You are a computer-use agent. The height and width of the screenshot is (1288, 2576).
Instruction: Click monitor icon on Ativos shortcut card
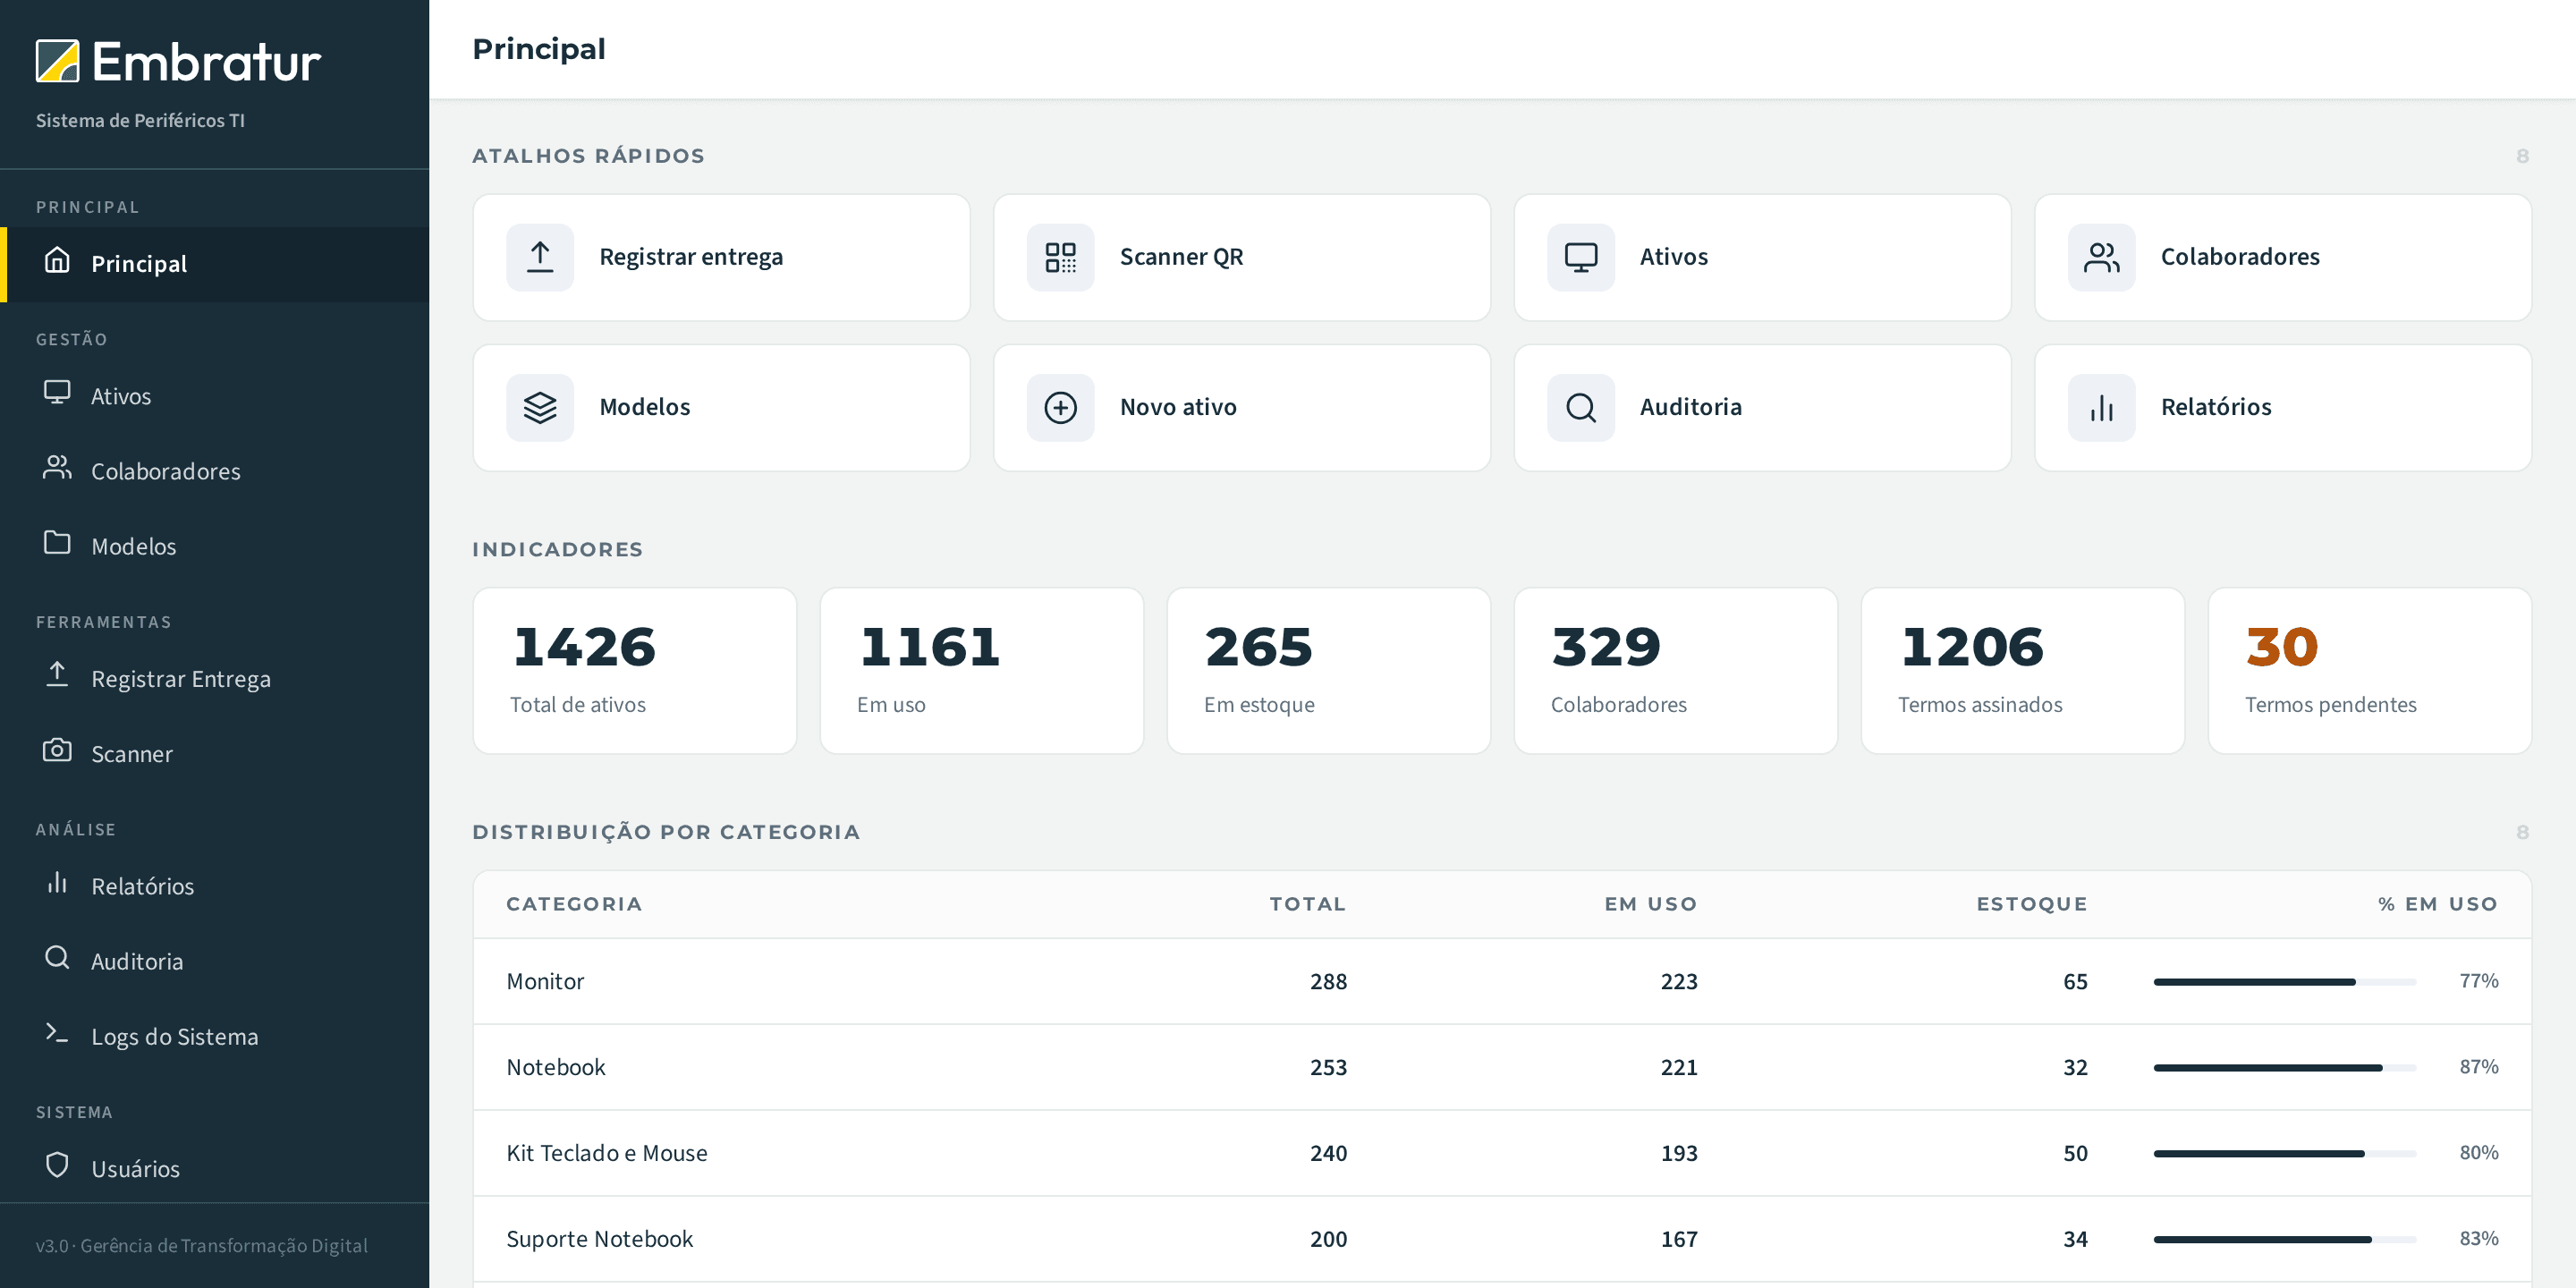point(1581,257)
